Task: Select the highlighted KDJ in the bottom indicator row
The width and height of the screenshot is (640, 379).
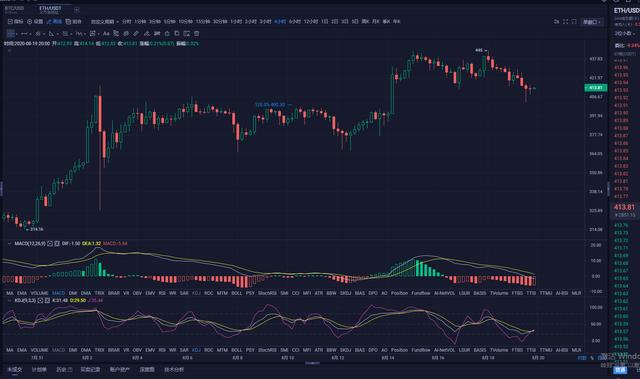Action: (196, 350)
